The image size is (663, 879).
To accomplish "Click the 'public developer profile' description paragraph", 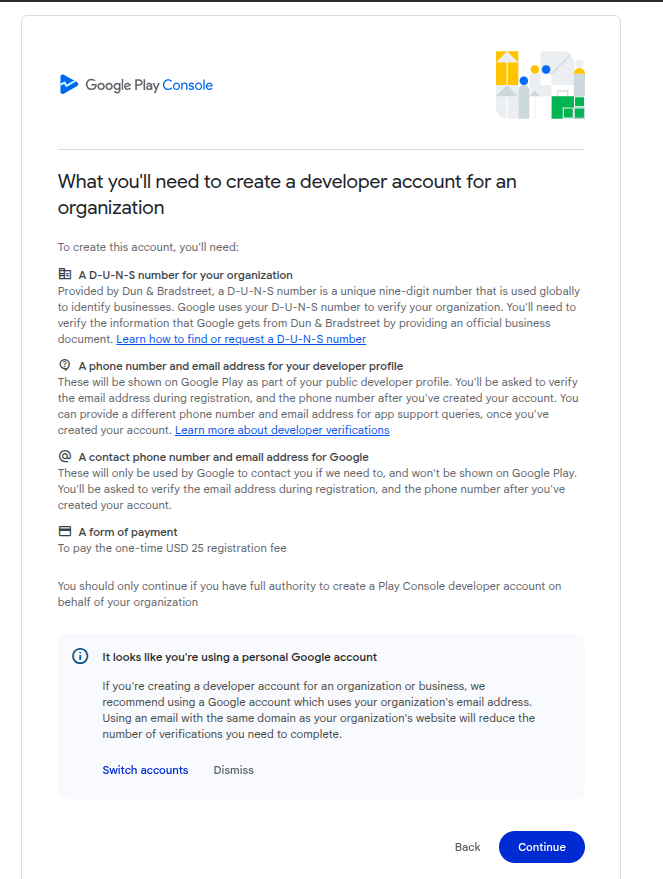I will point(318,406).
